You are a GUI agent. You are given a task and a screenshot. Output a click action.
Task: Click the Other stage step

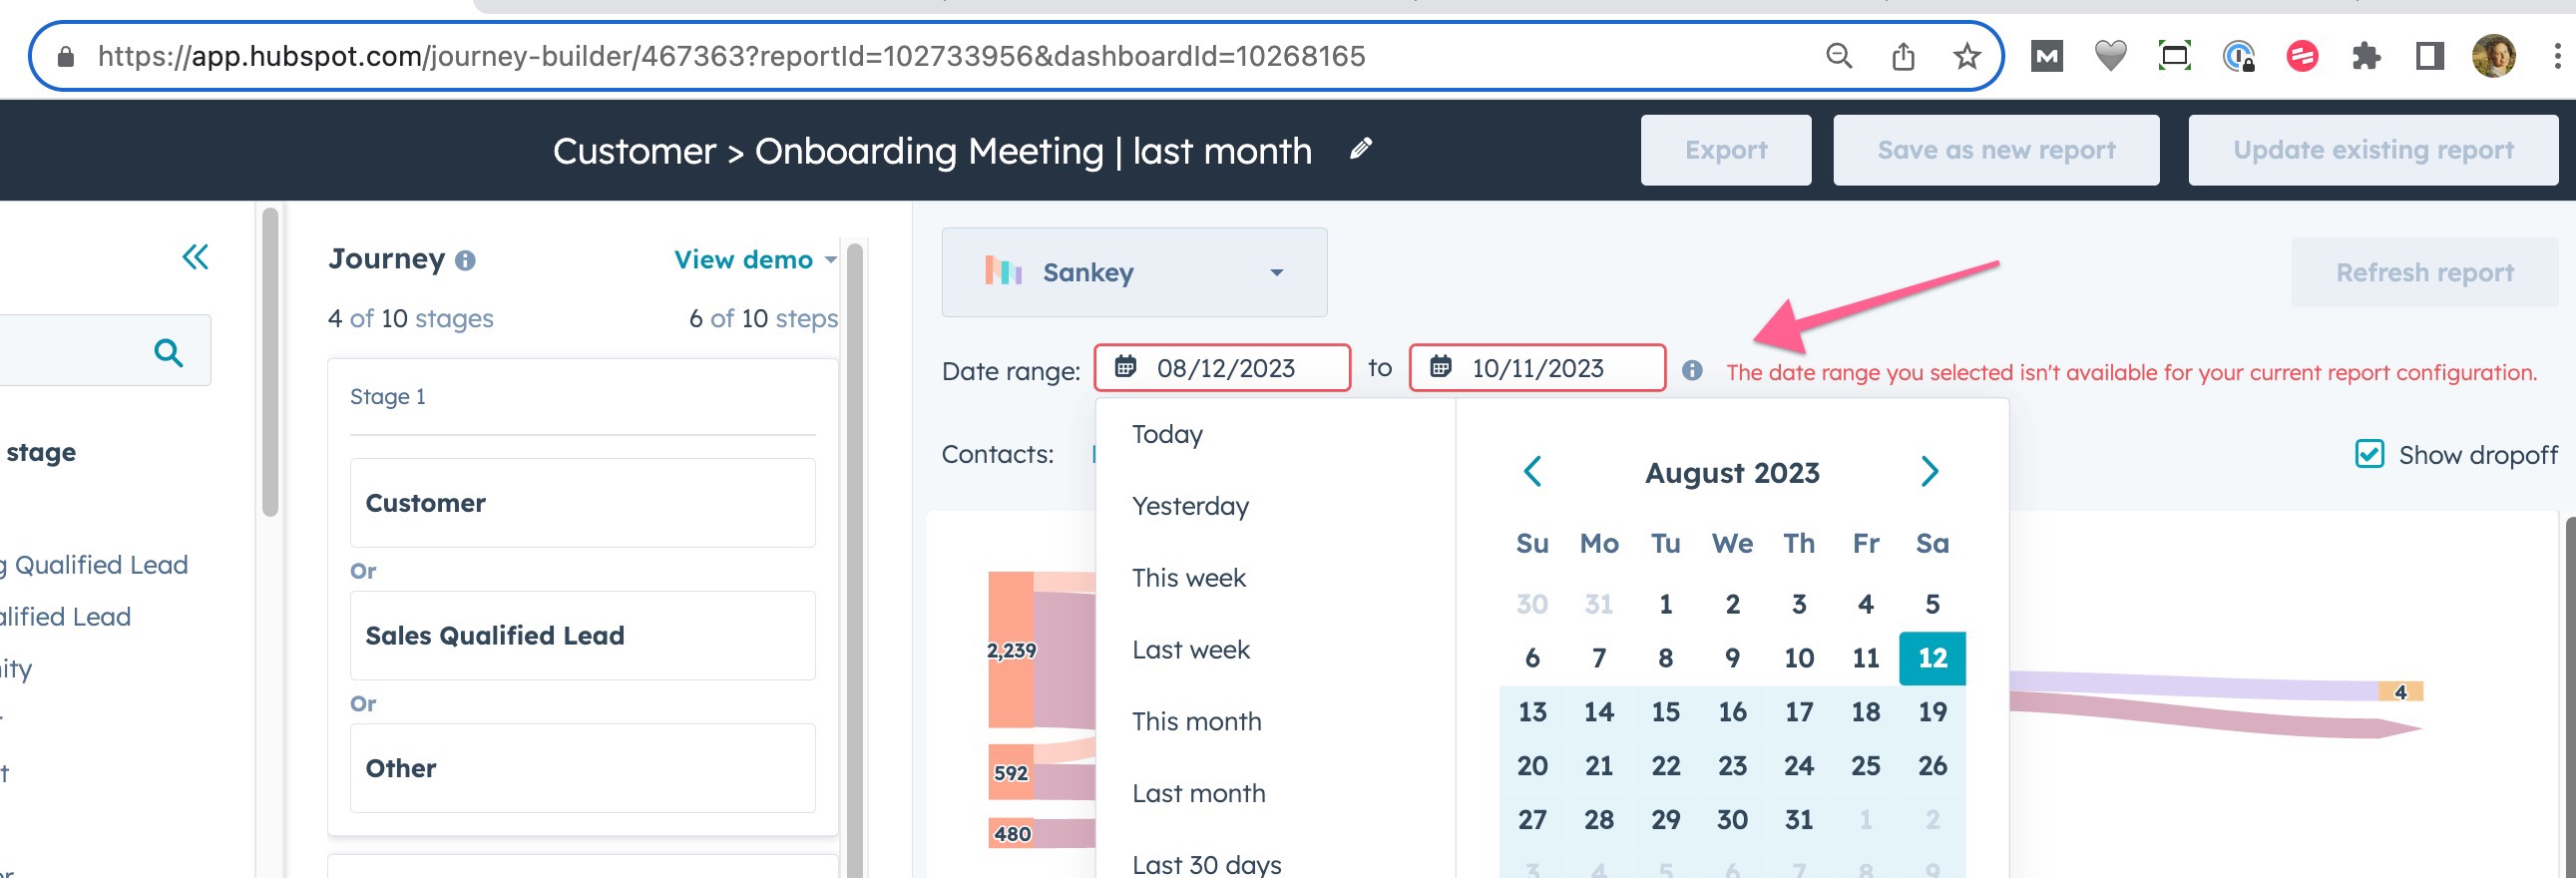[582, 768]
